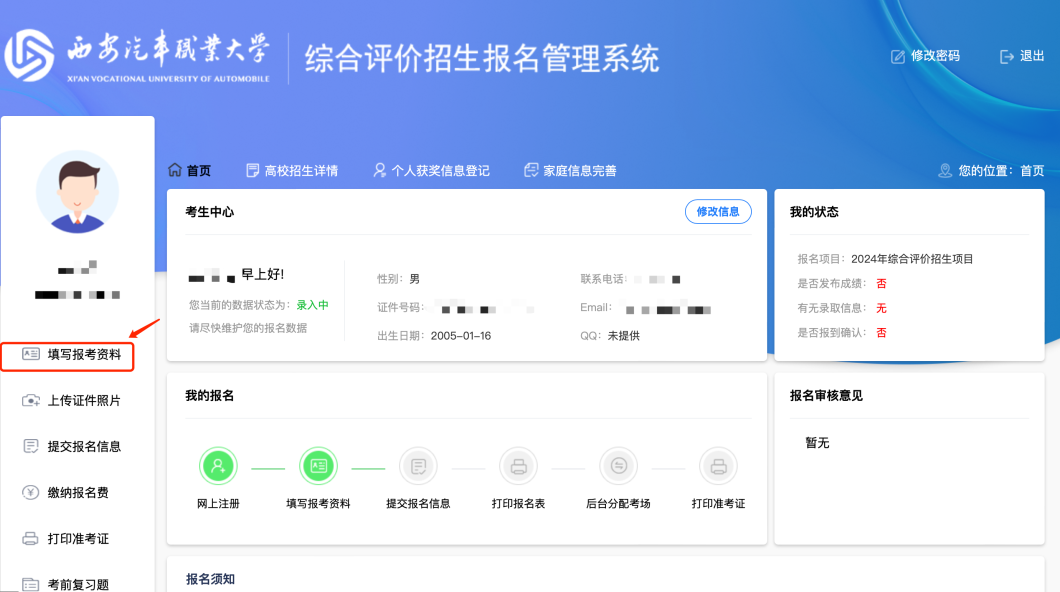Click the 打印准考证 progress step icon
Image resolution: width=1060 pixels, height=592 pixels.
click(x=718, y=465)
